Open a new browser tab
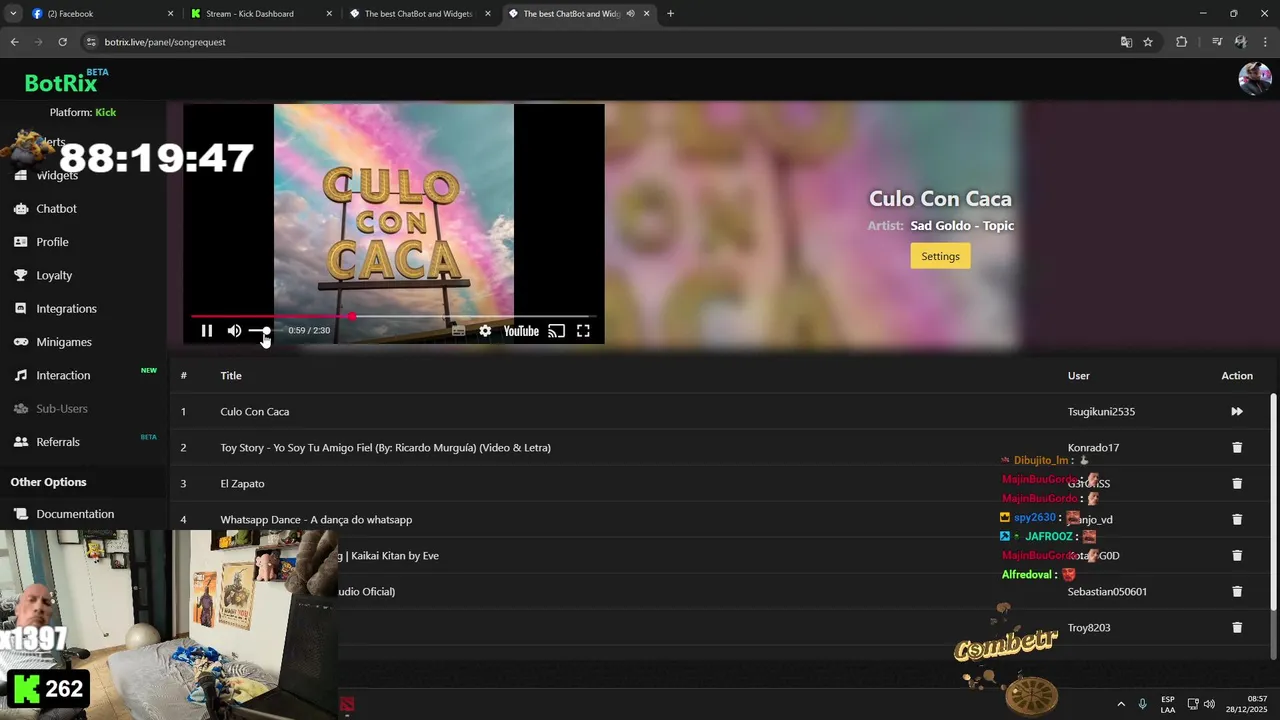This screenshot has width=1280, height=720. coord(670,14)
